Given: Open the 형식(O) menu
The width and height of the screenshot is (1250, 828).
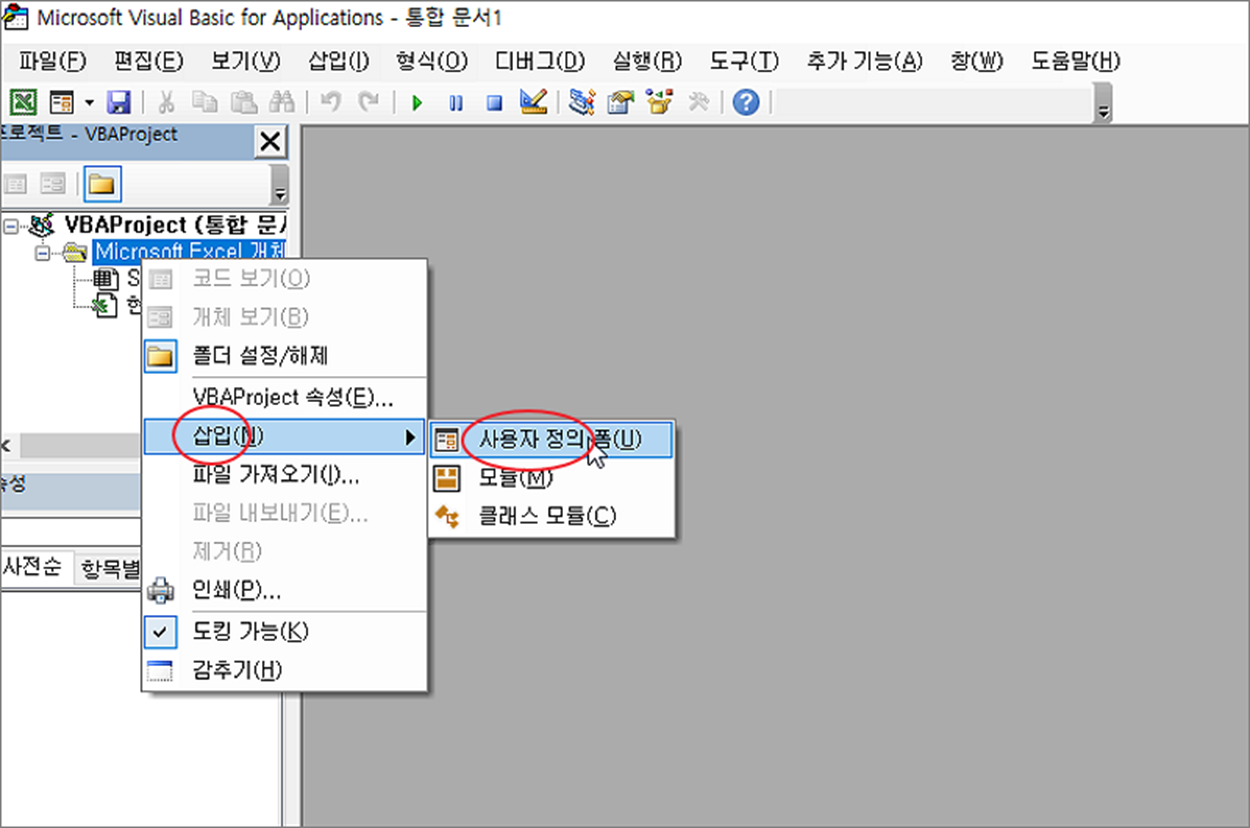Looking at the screenshot, I should coord(432,61).
